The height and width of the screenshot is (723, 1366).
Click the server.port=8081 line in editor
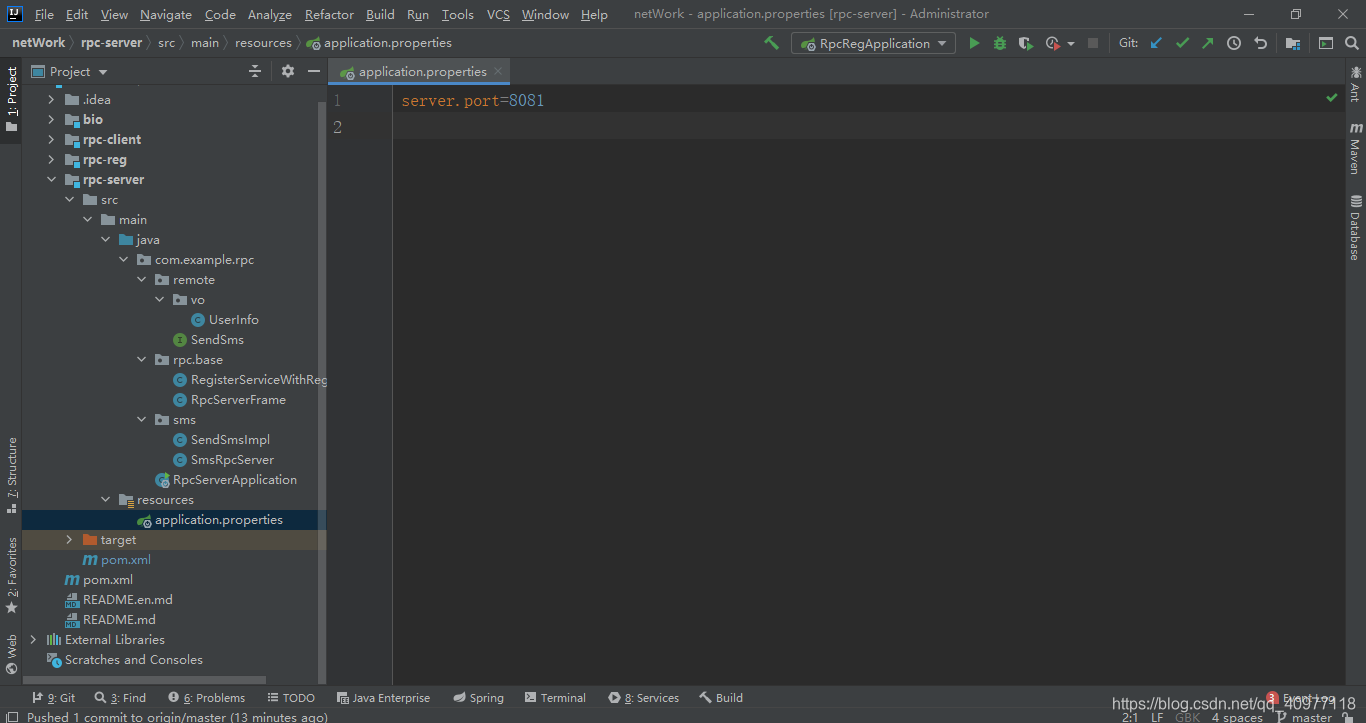pyautogui.click(x=472, y=101)
